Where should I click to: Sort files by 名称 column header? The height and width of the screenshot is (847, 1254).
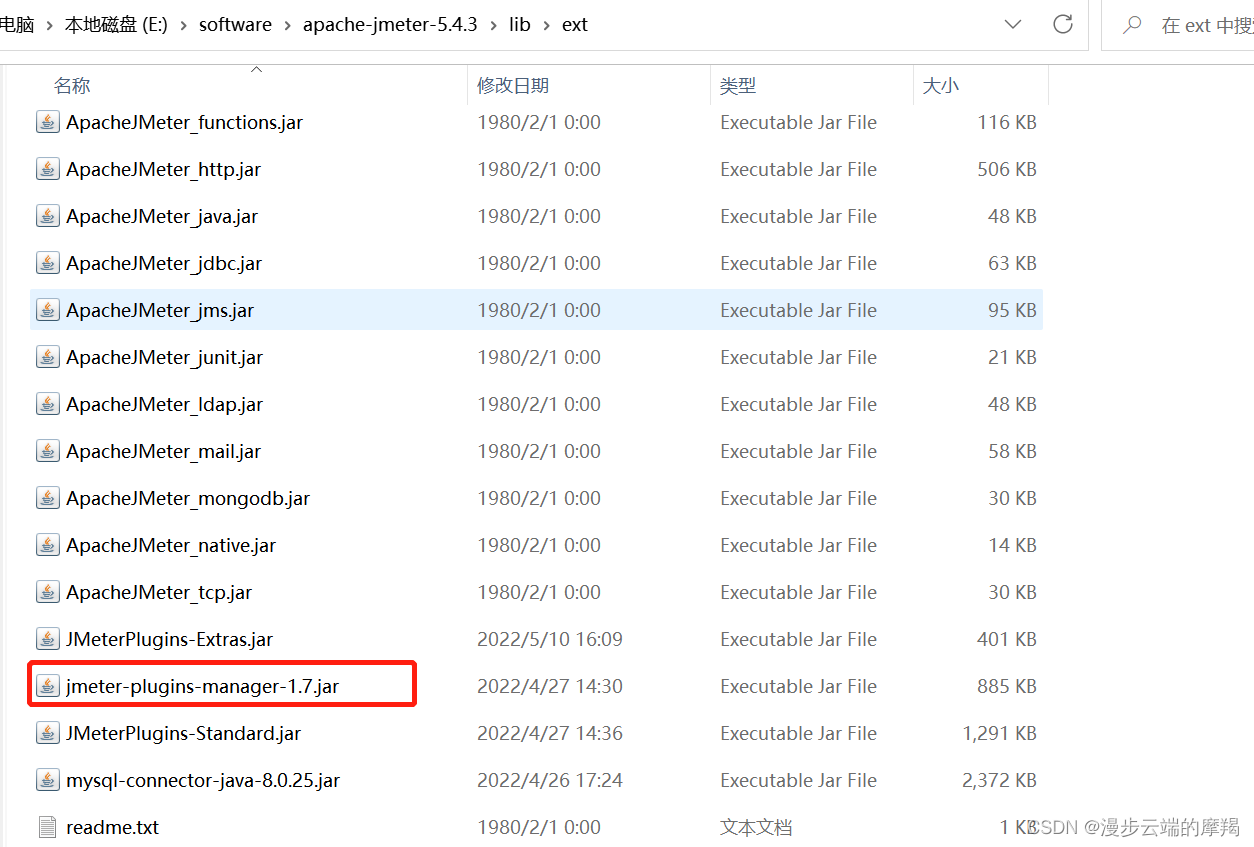click(x=72, y=86)
